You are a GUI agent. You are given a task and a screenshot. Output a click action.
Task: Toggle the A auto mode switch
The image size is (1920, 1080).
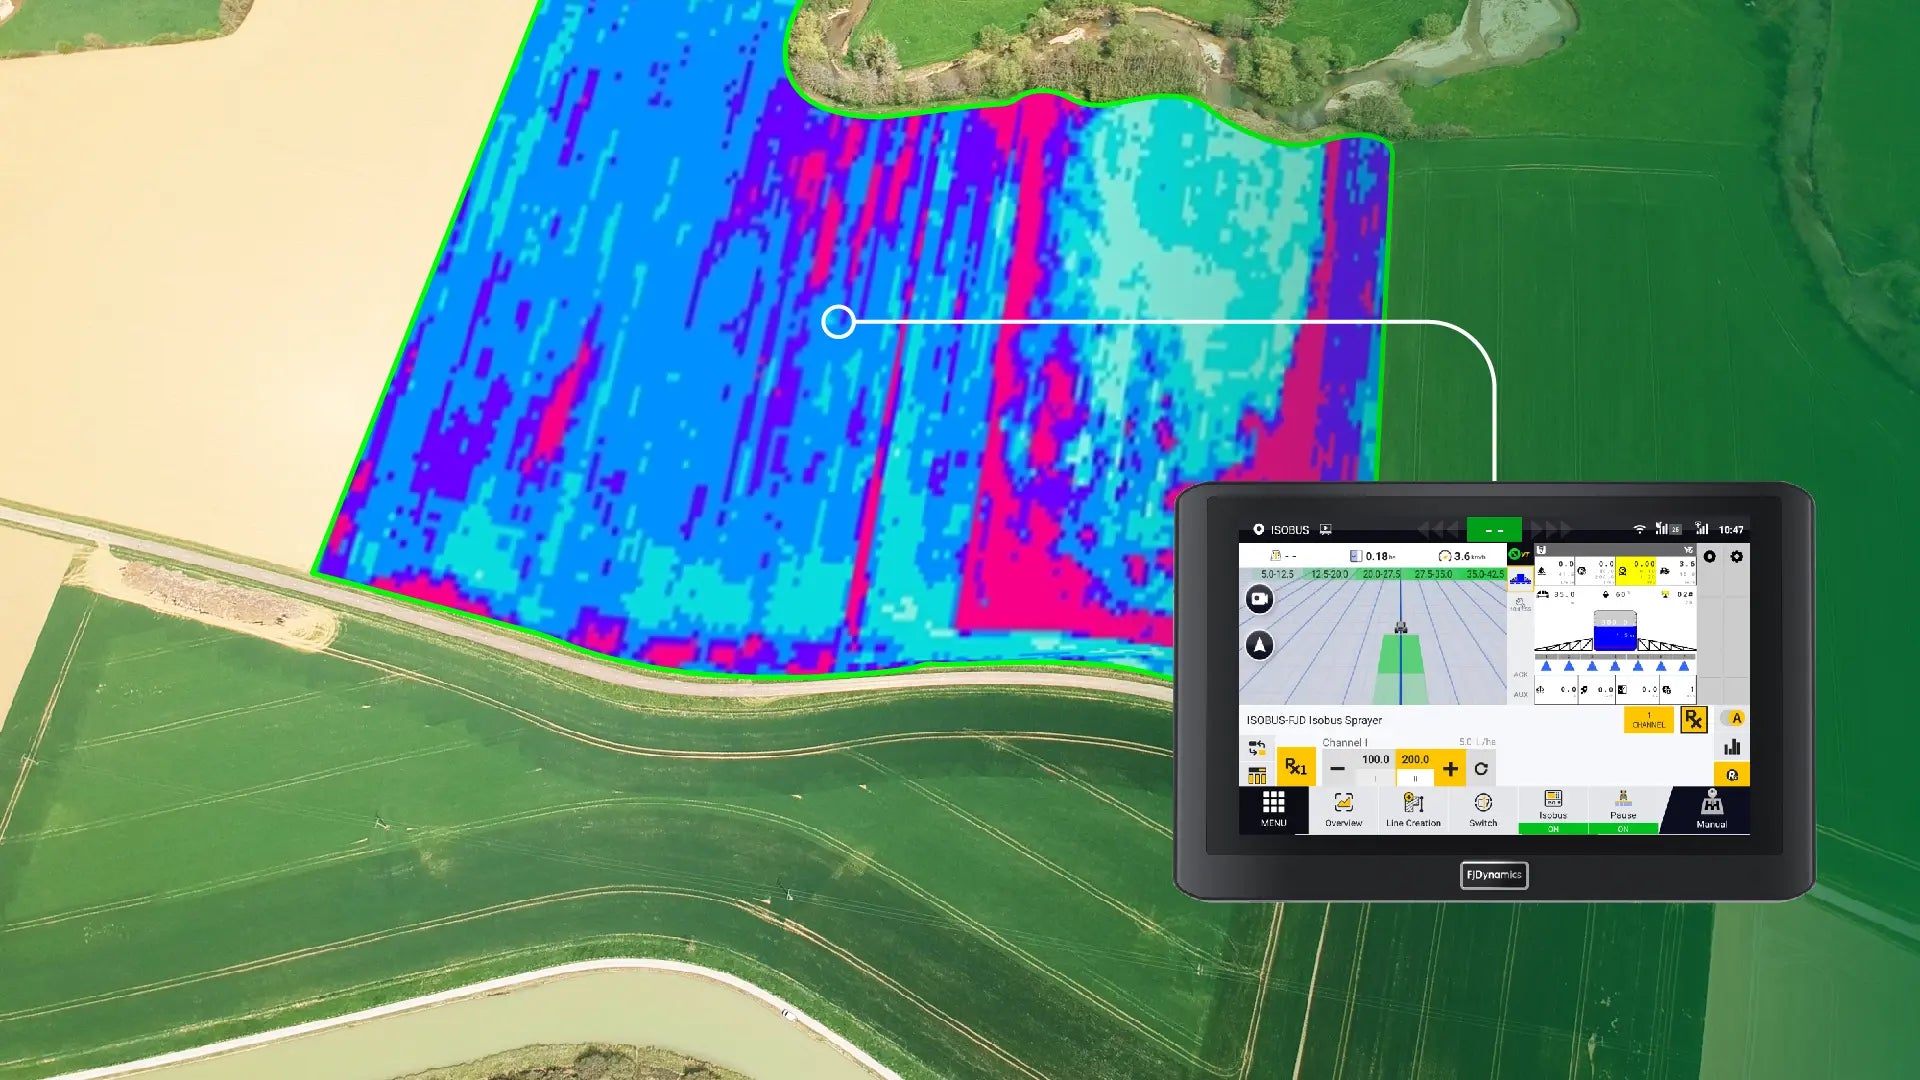pos(1733,718)
